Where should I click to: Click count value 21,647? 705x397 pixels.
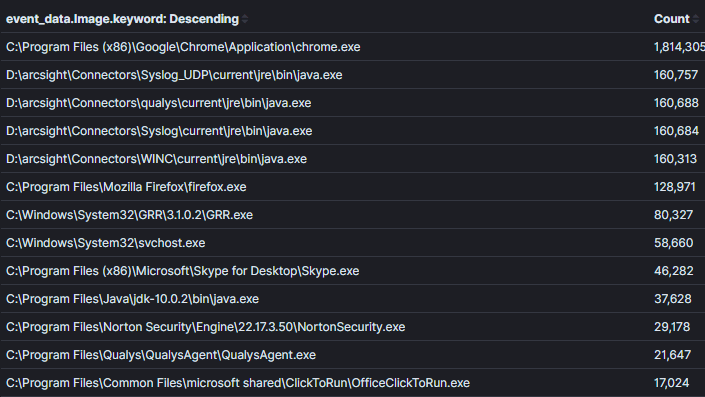pyautogui.click(x=672, y=355)
